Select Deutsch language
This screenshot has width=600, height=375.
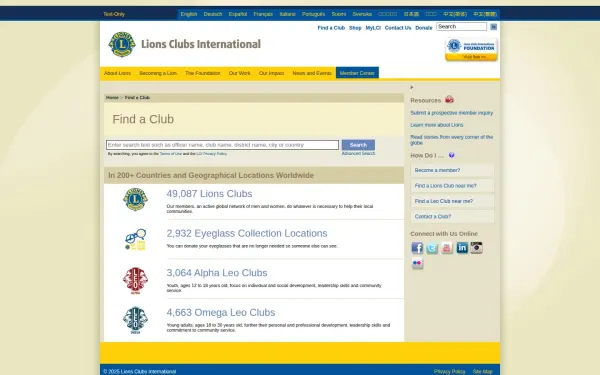(x=213, y=14)
